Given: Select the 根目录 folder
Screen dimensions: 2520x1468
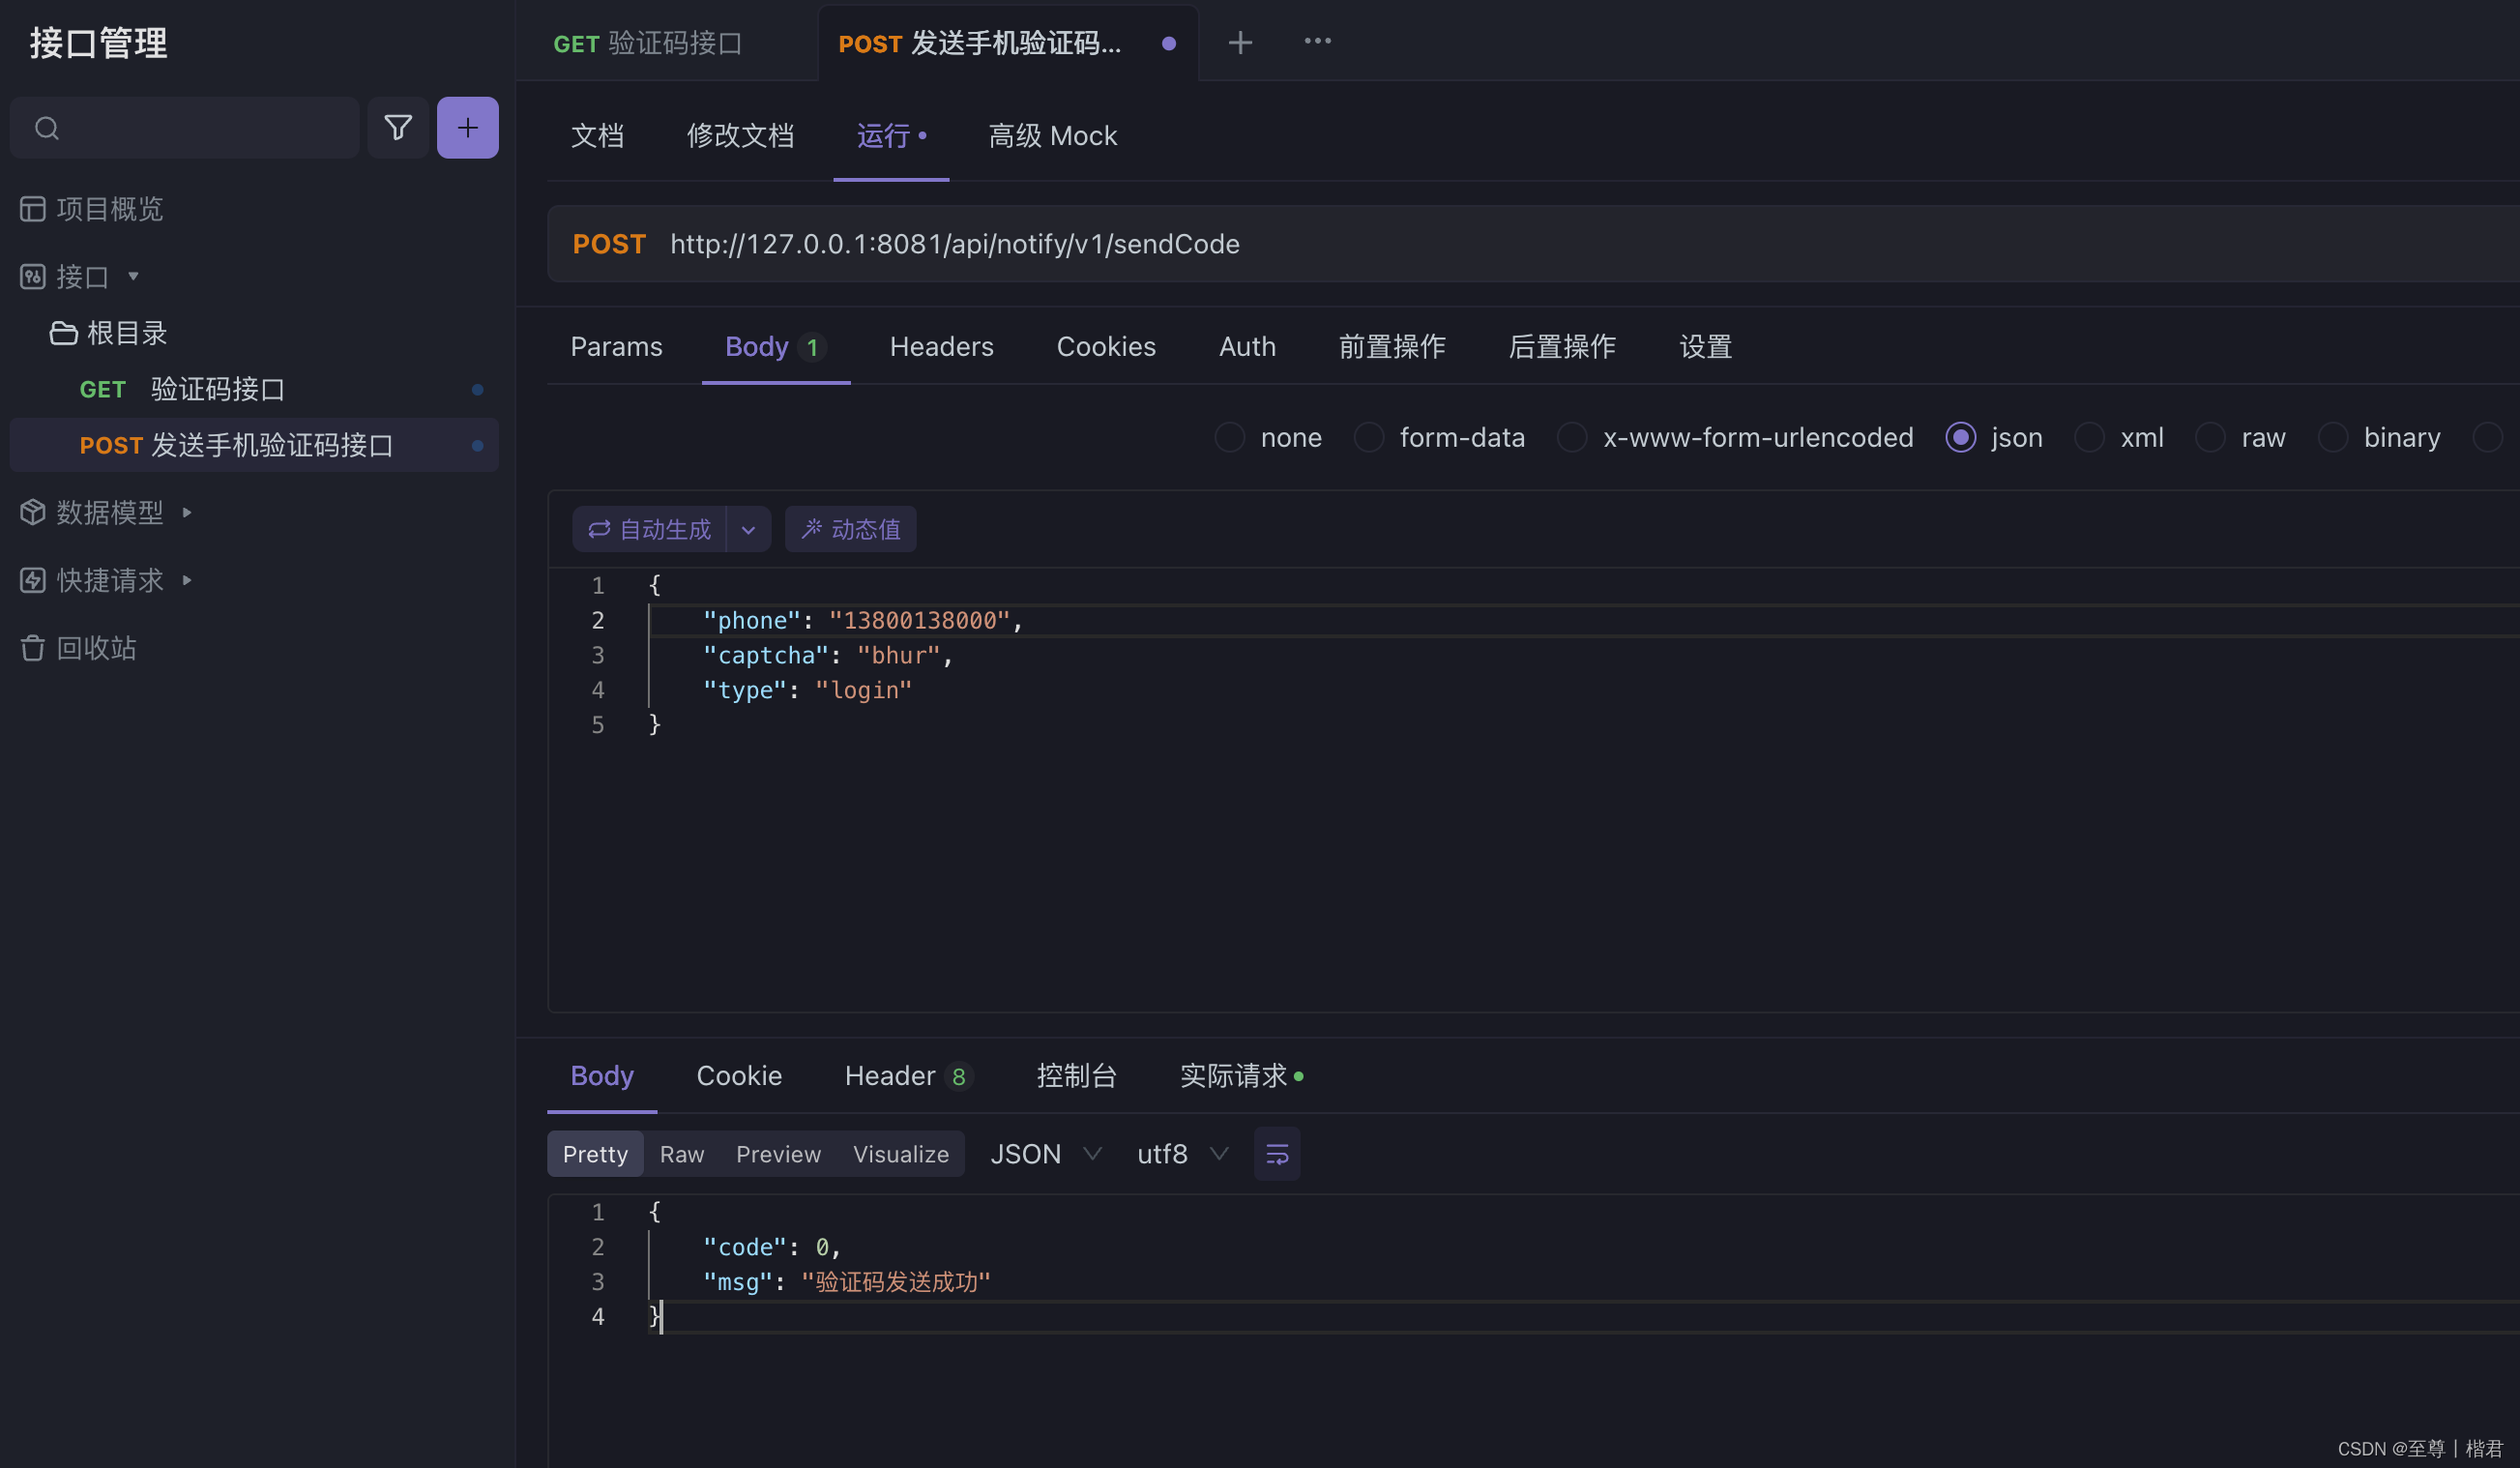Looking at the screenshot, I should (108, 333).
